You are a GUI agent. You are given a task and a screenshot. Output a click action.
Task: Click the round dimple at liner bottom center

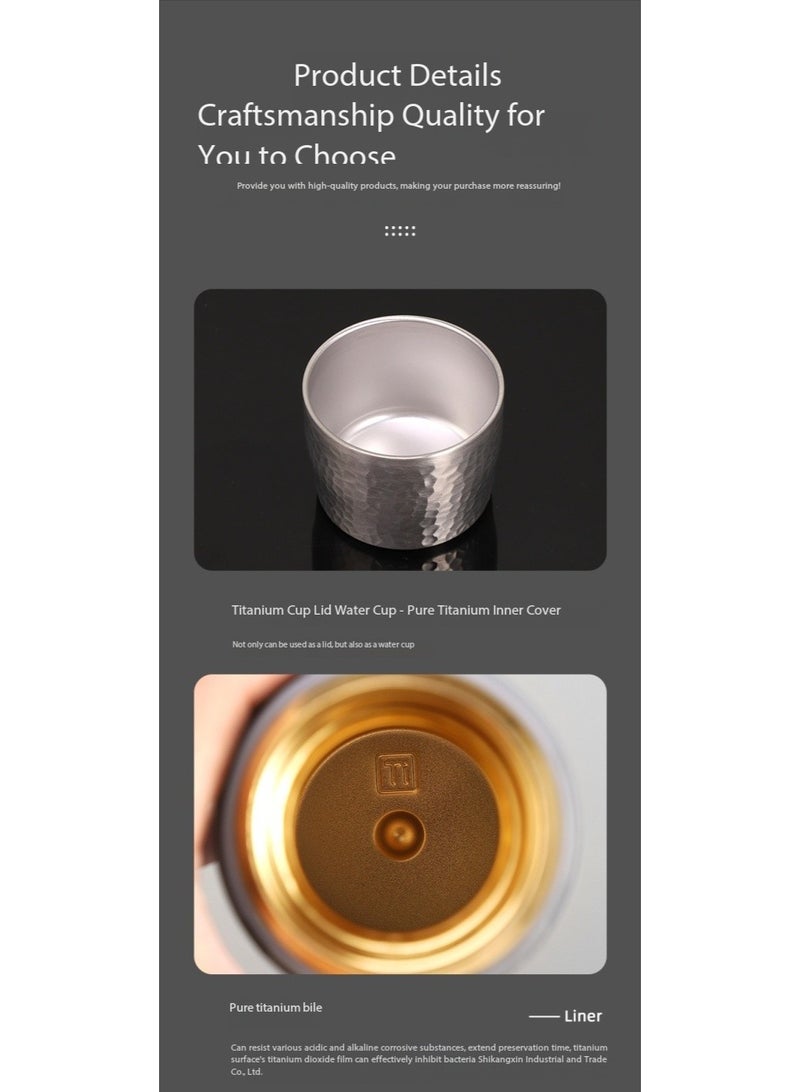399,834
